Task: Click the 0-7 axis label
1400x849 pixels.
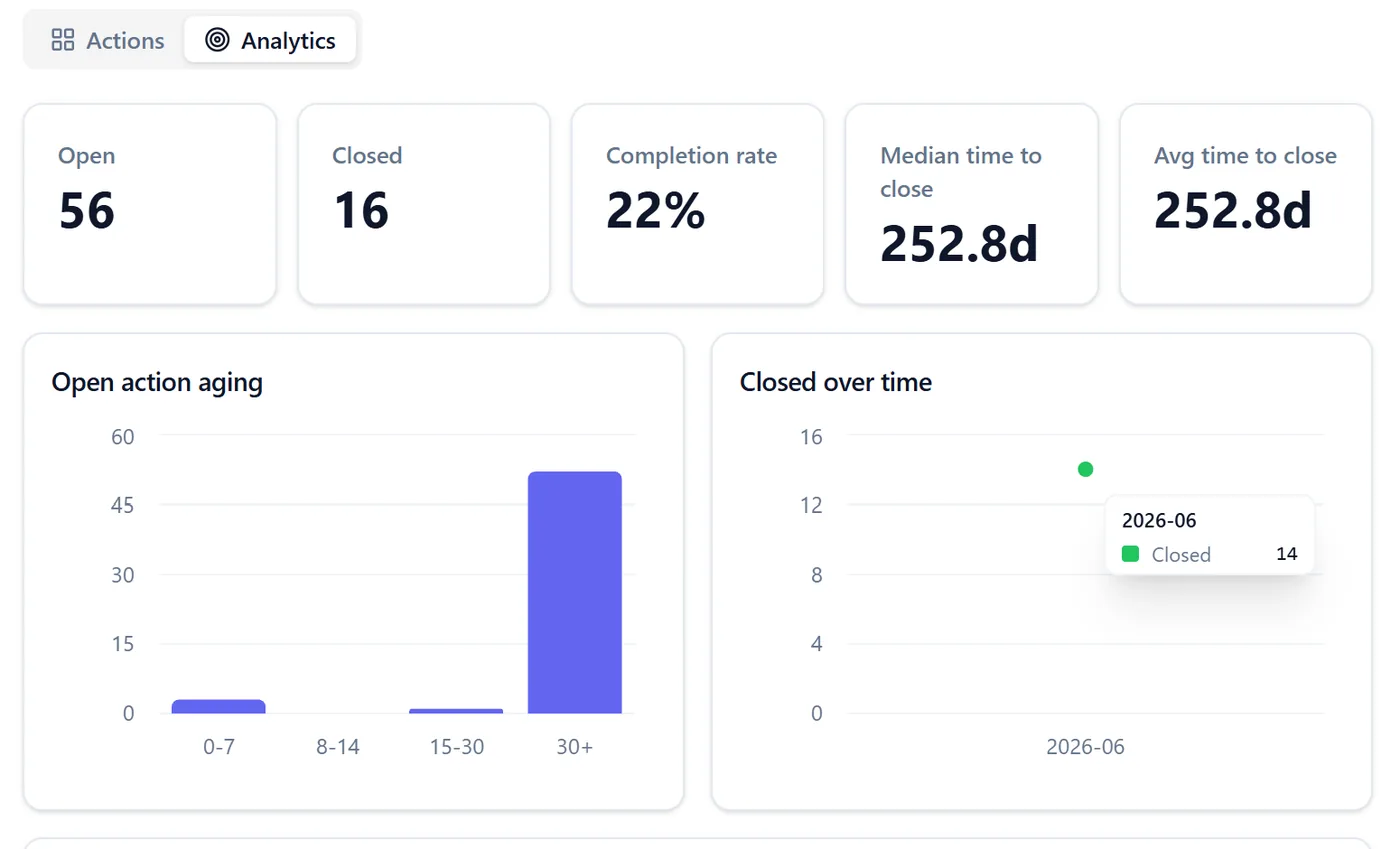Action: click(x=218, y=747)
